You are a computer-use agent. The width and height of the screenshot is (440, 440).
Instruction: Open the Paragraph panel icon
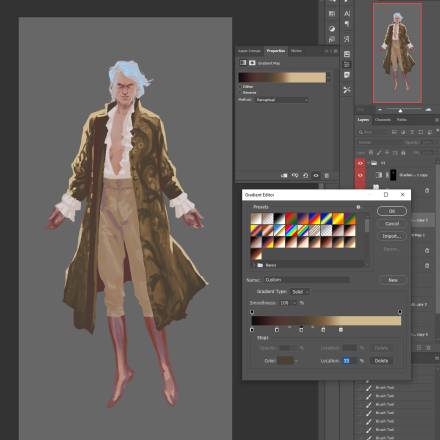[347, 24]
